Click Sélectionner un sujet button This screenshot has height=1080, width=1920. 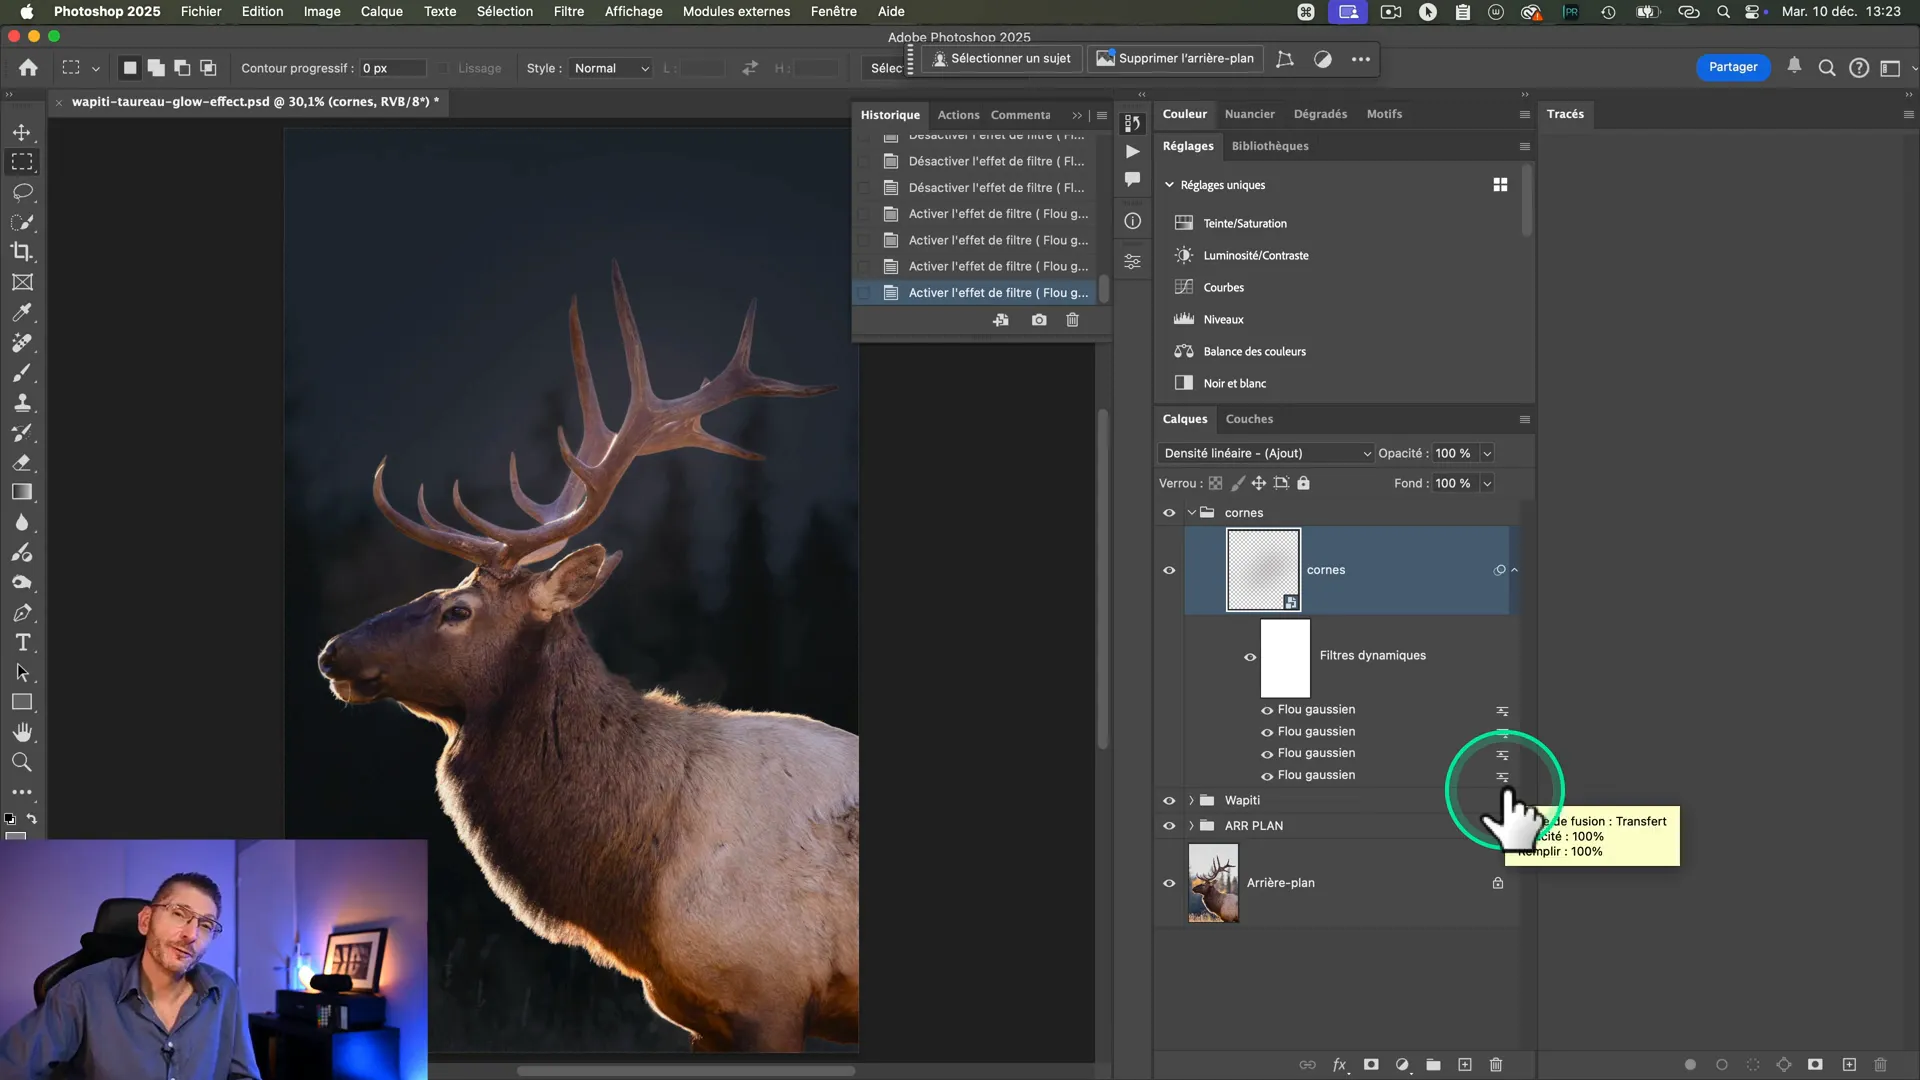(x=1001, y=59)
